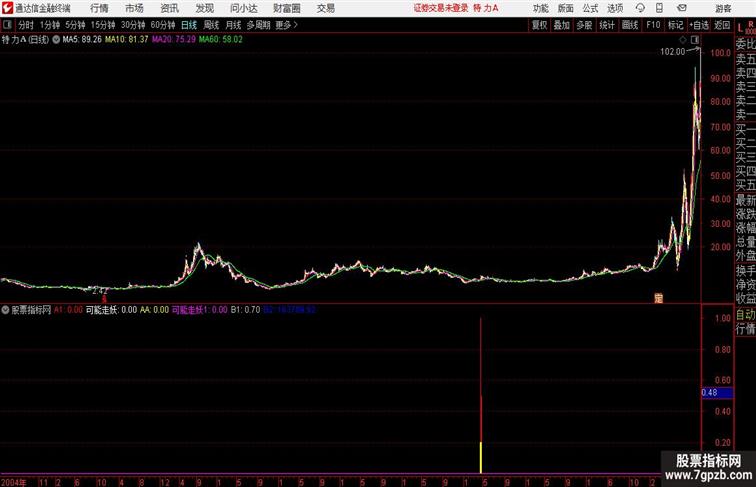756x487 pixels.
Task: Select the 多周期 tab
Action: tap(258, 25)
